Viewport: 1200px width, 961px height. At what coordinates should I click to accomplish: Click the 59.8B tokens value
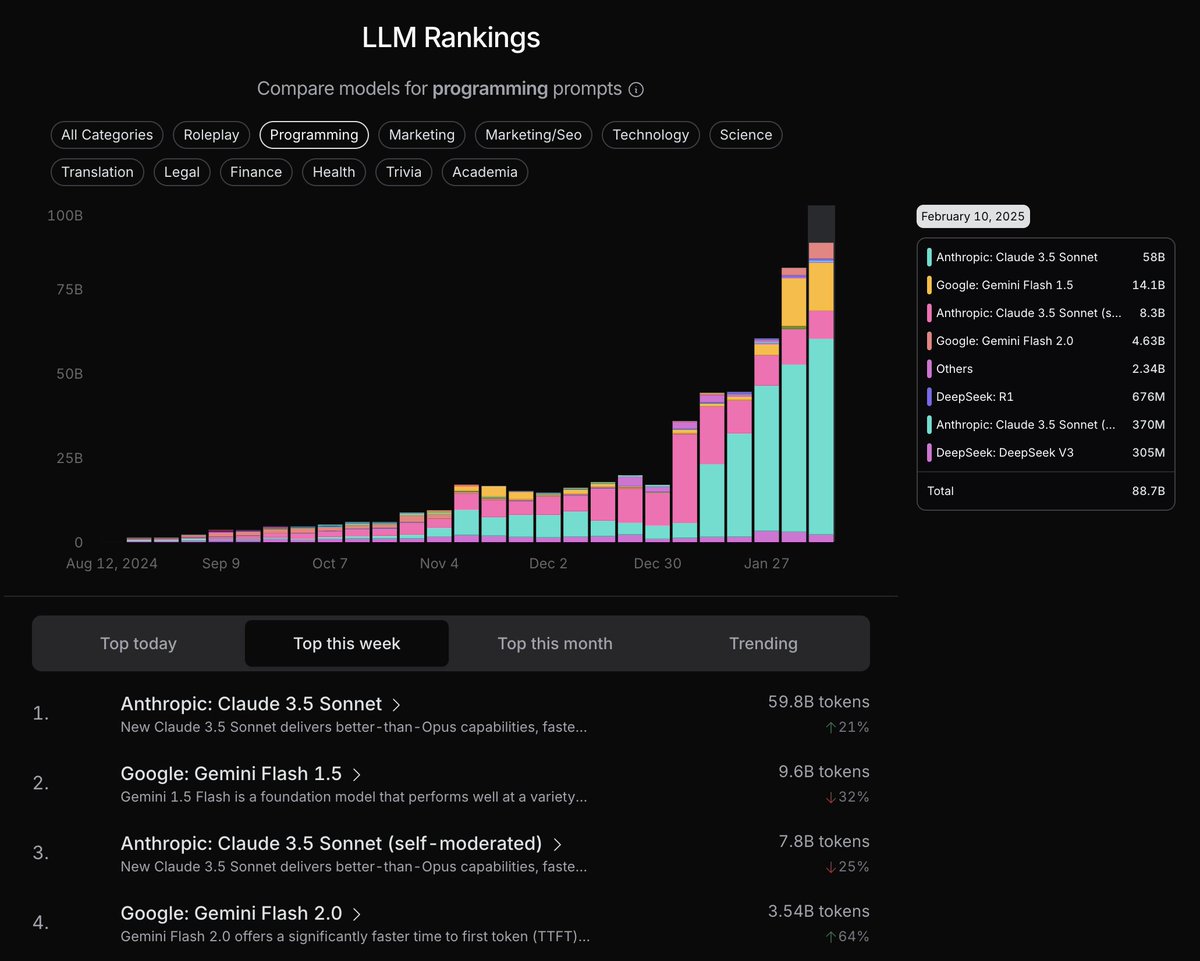point(818,702)
